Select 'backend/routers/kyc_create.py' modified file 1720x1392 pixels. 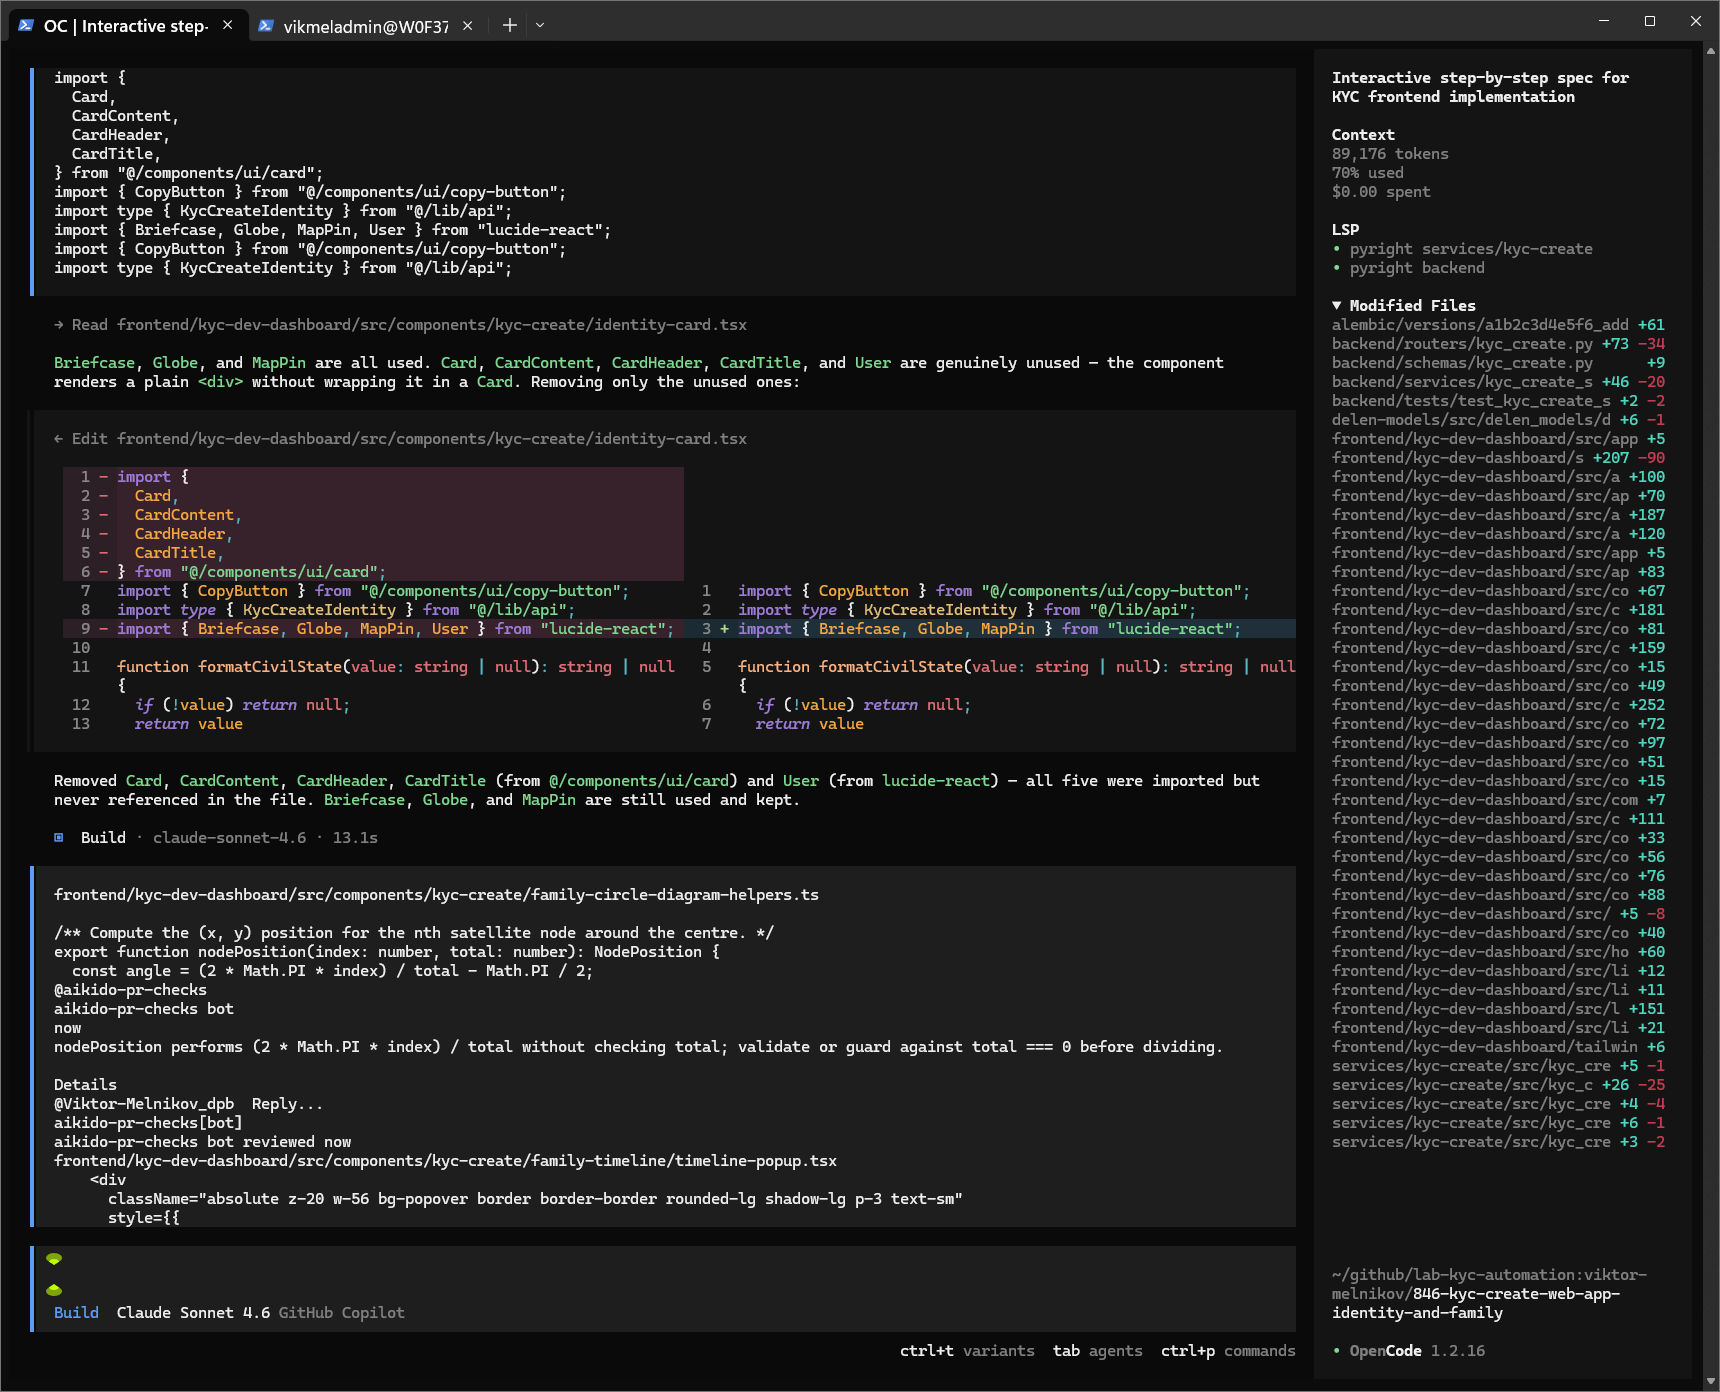tap(1498, 344)
